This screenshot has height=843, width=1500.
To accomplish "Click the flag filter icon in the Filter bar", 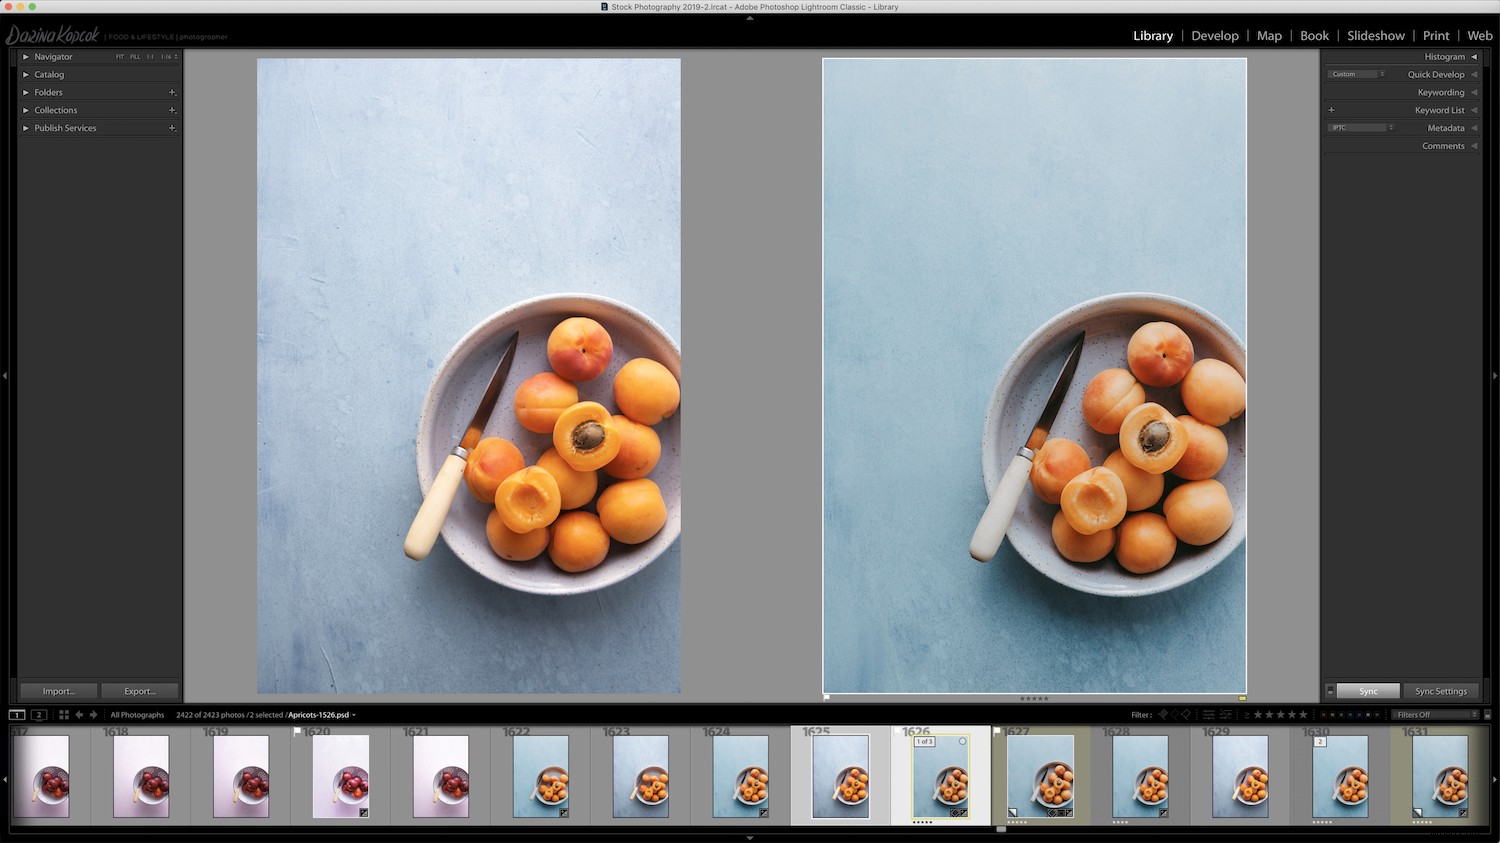I will coord(1162,714).
